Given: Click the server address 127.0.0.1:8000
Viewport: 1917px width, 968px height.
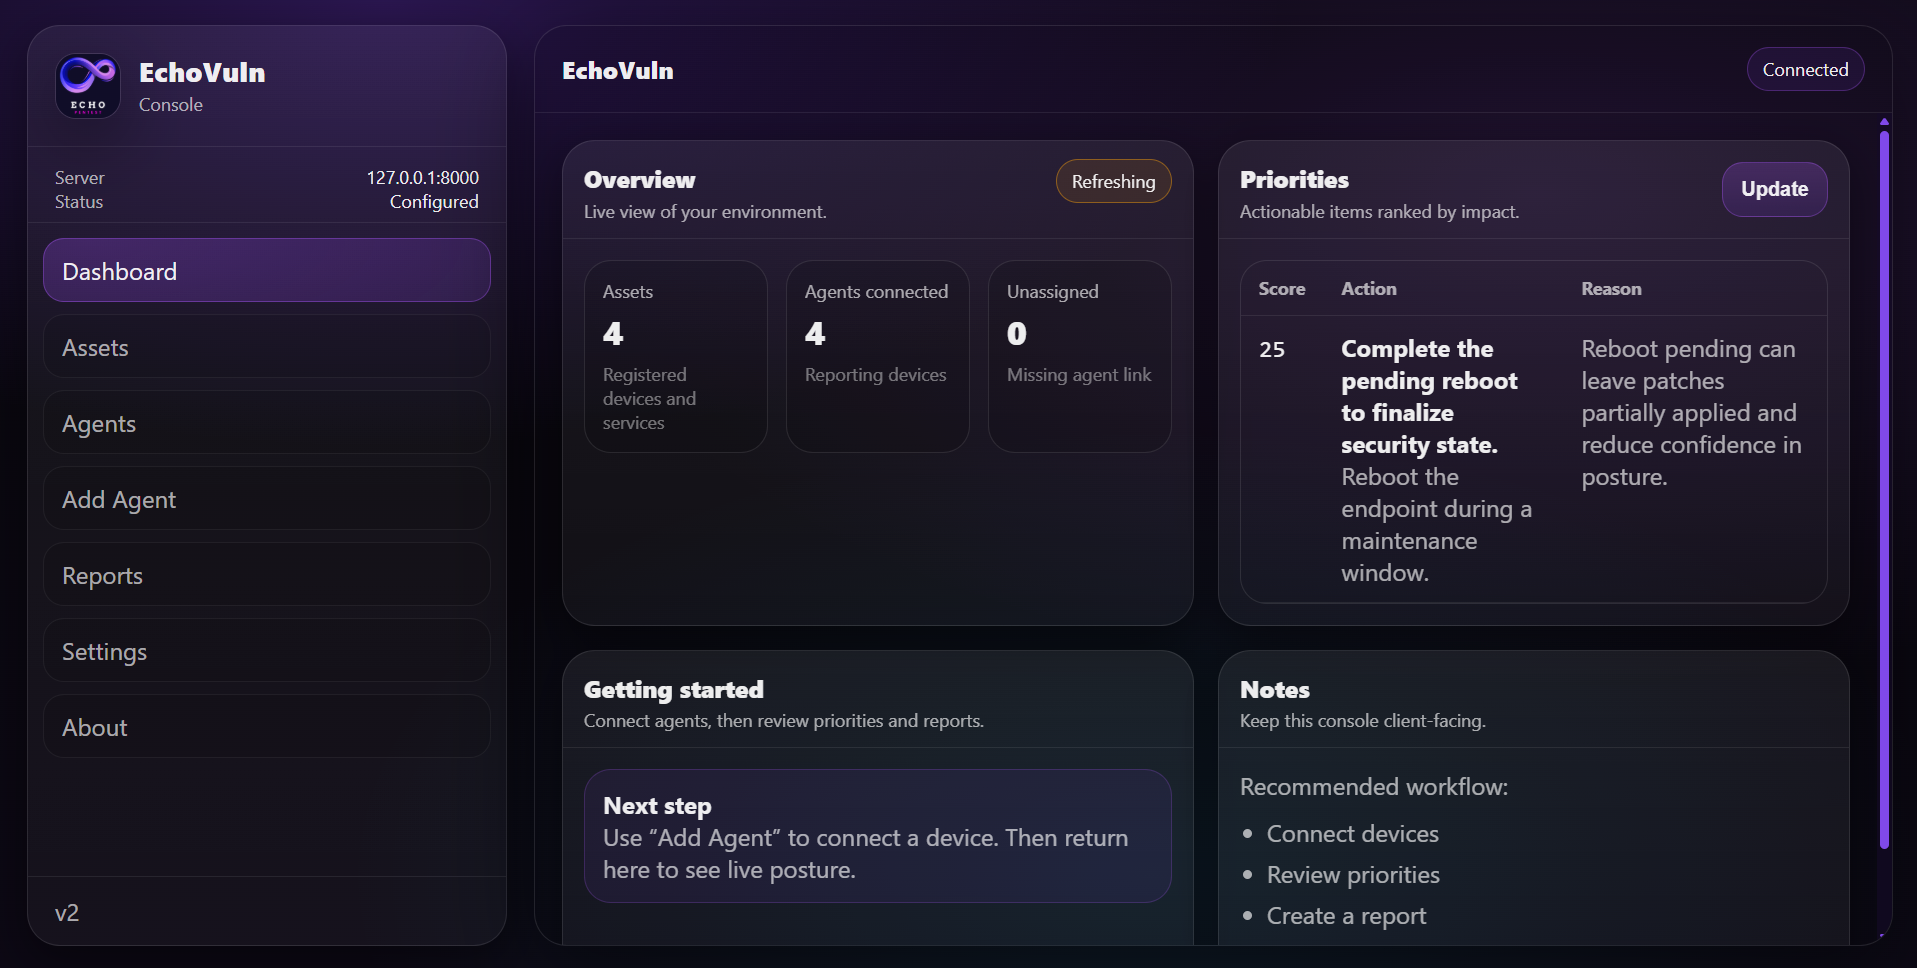Looking at the screenshot, I should (x=423, y=177).
